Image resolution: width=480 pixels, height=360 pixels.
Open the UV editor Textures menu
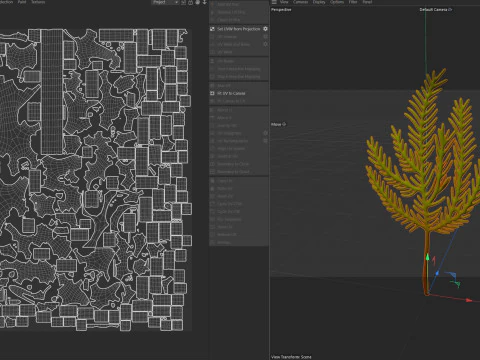point(38,2)
